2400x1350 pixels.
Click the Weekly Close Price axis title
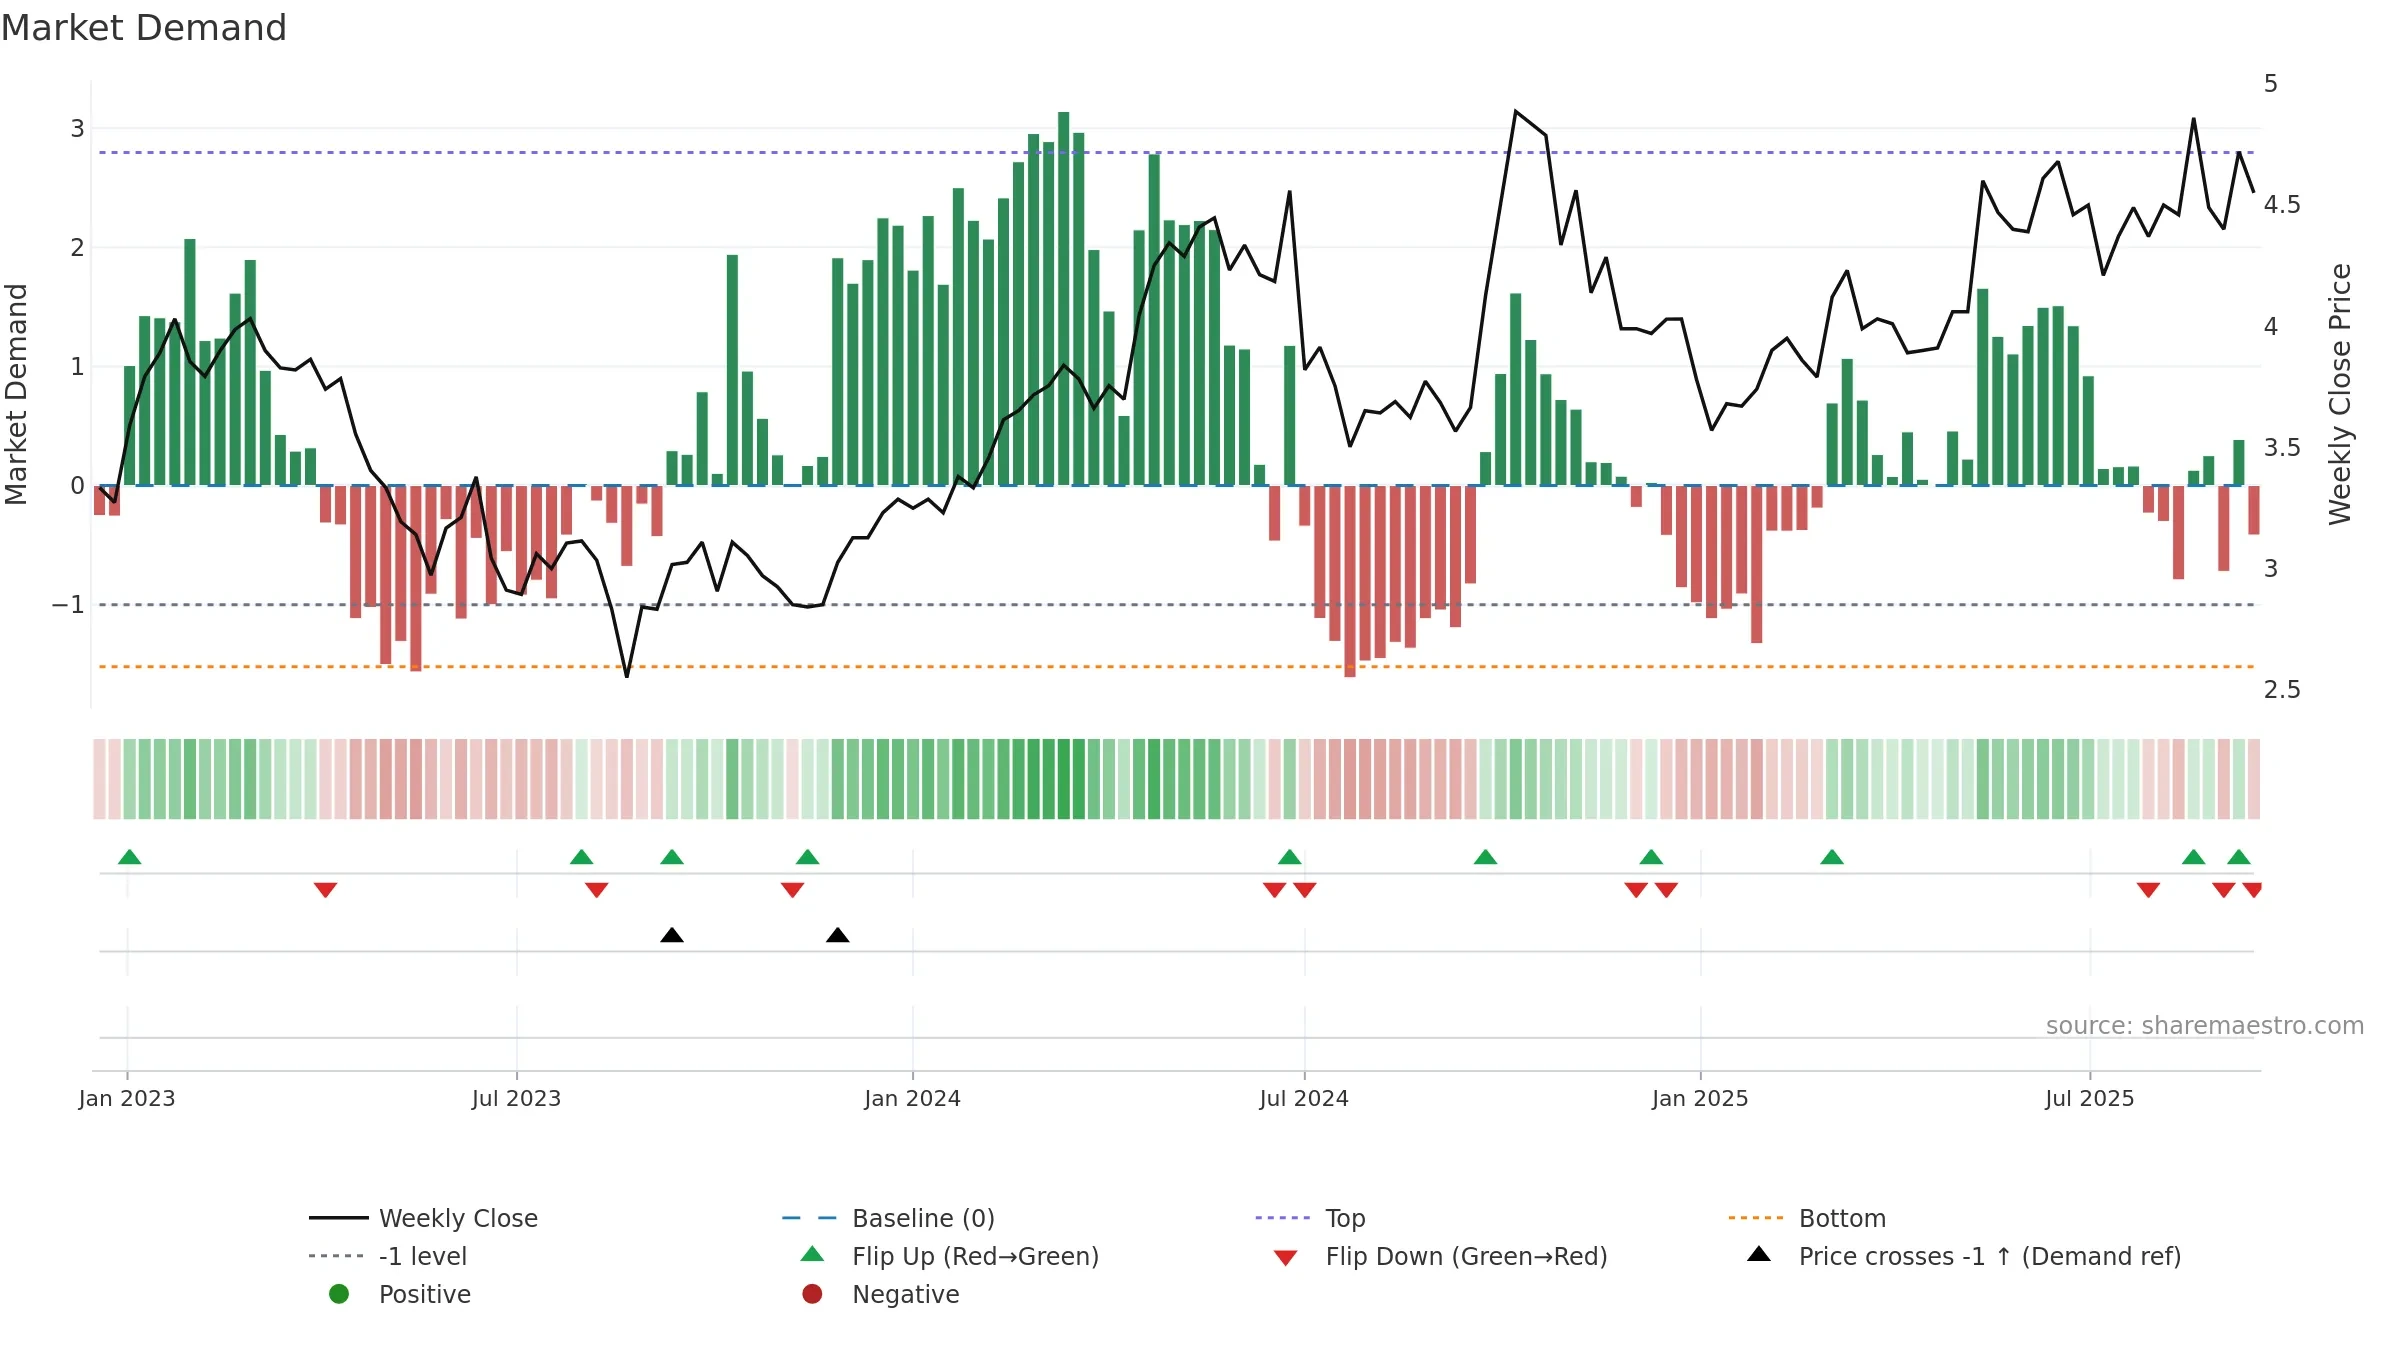pos(2340,394)
